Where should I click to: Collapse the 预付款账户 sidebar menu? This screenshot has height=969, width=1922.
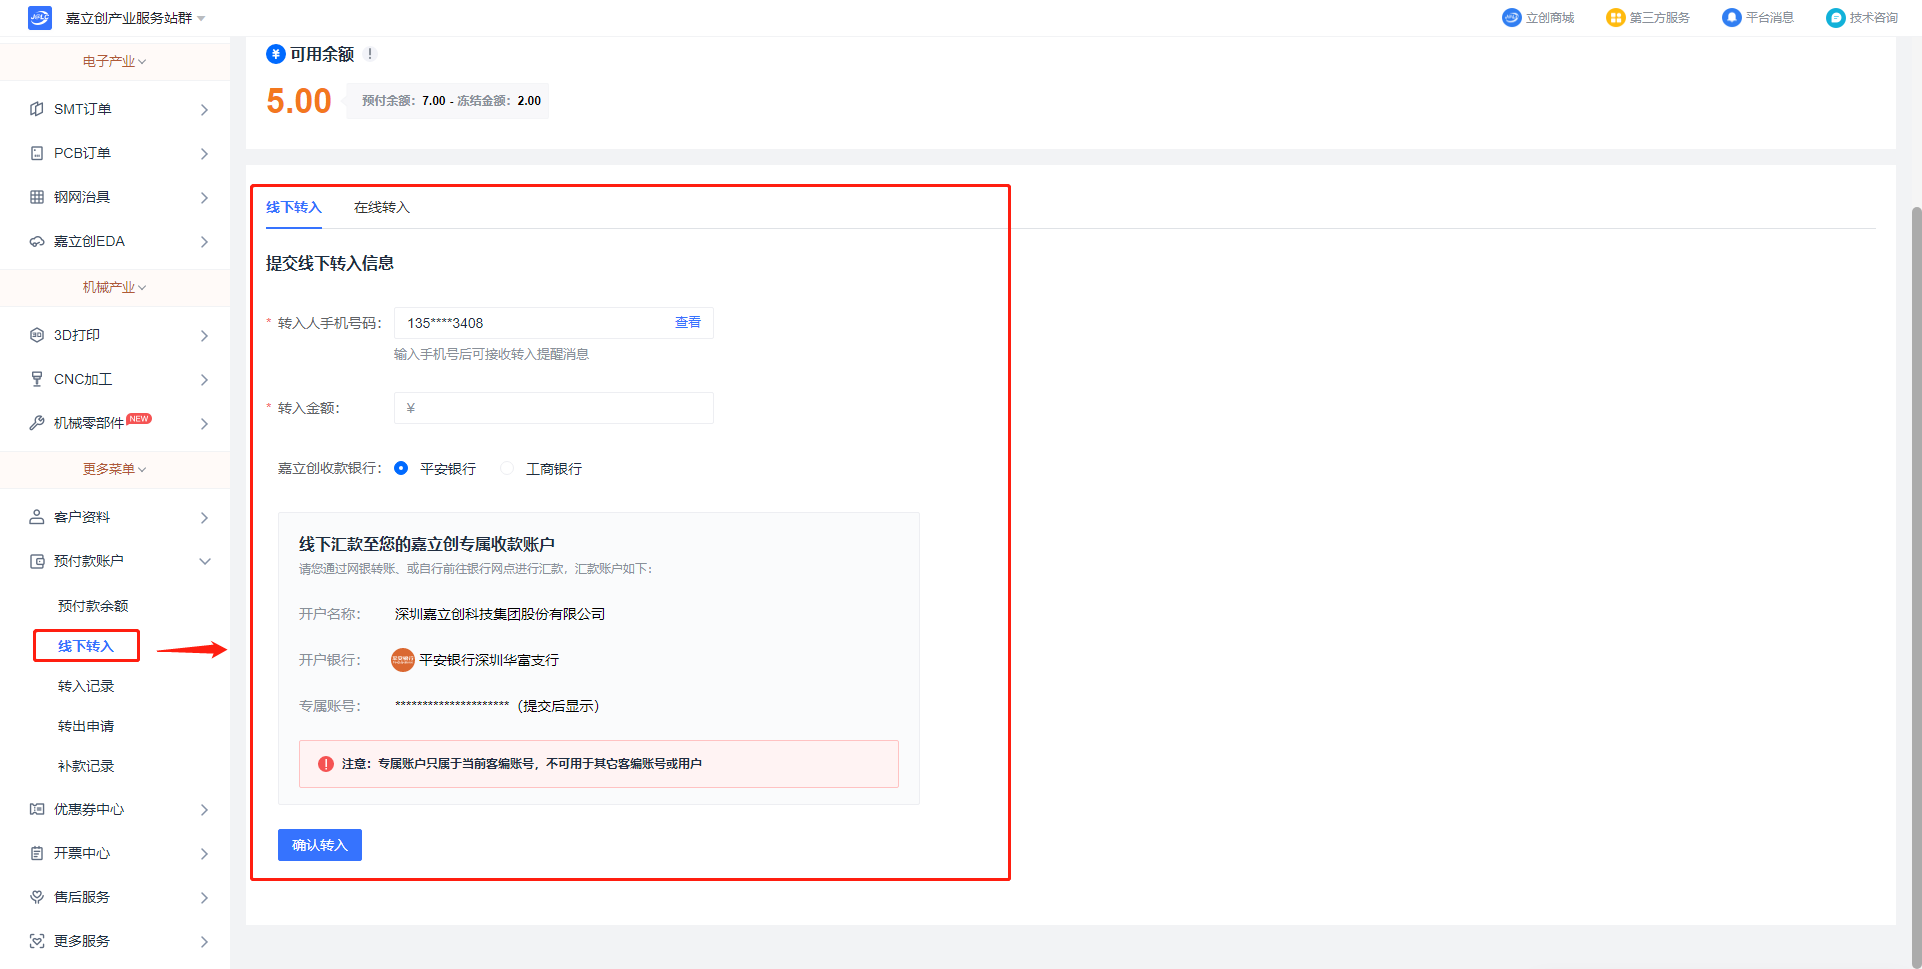(x=204, y=561)
